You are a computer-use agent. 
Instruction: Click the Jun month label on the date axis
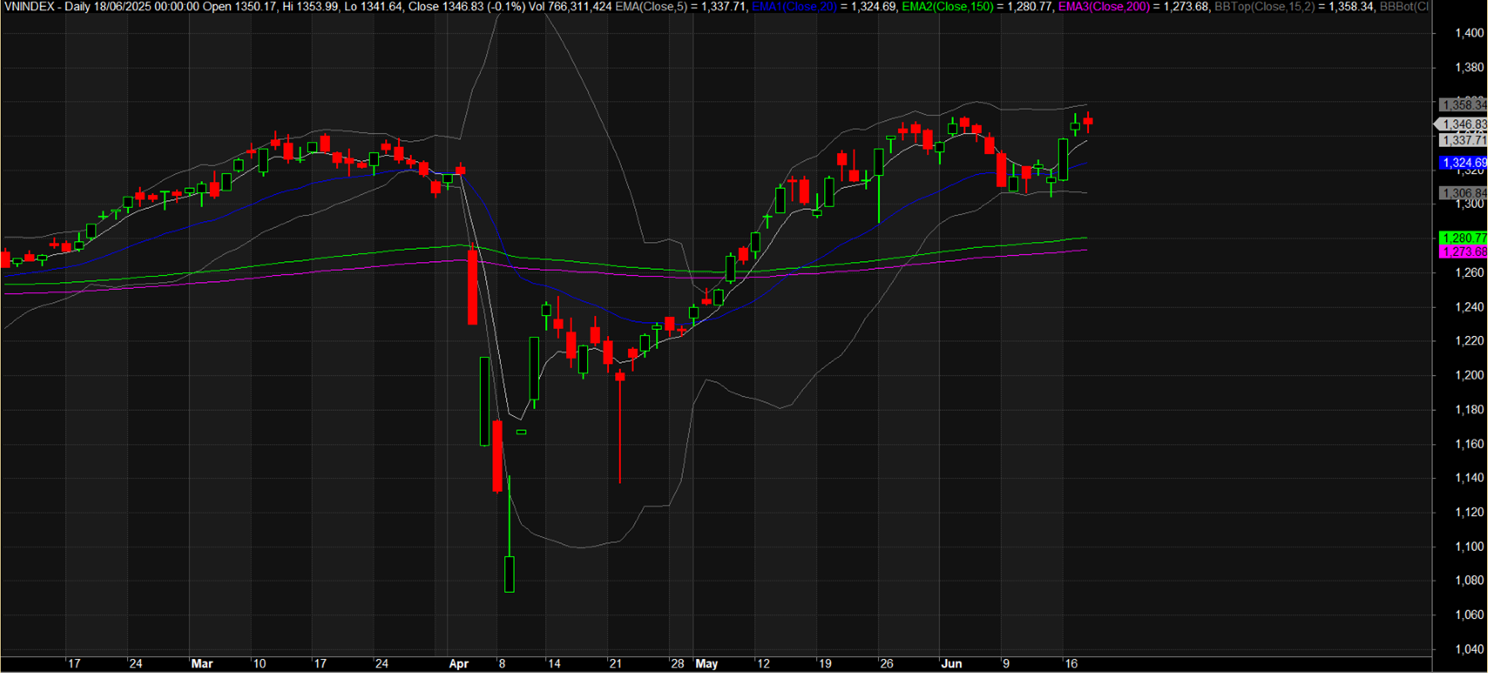click(x=951, y=663)
